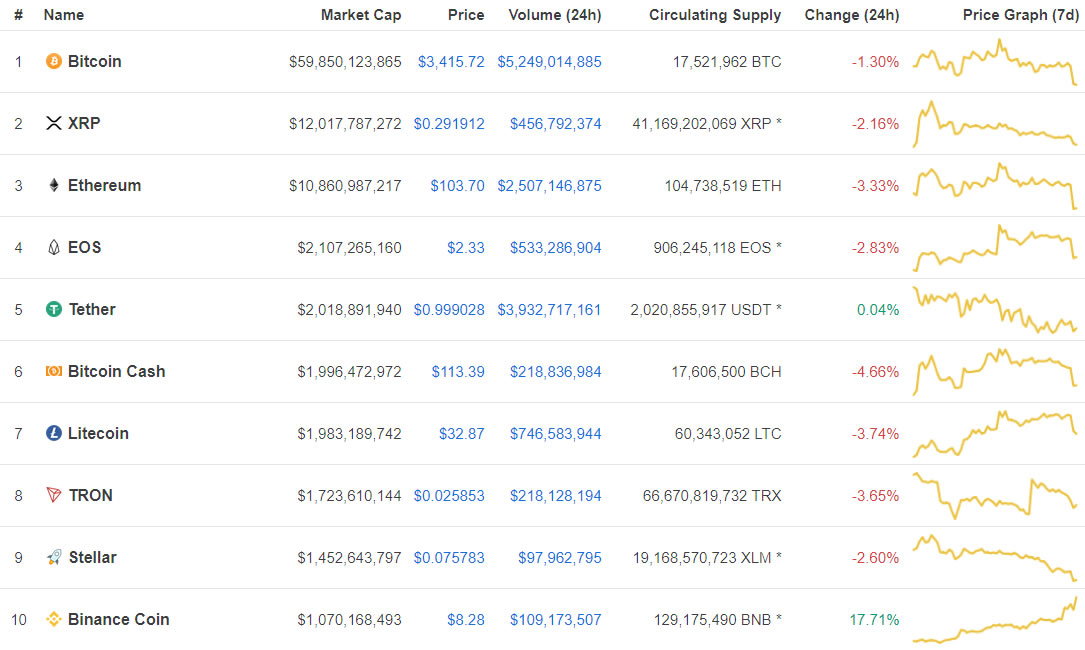Screen dimensions: 1085x650
Task: Click the EOS logo icon
Action: [x=53, y=247]
